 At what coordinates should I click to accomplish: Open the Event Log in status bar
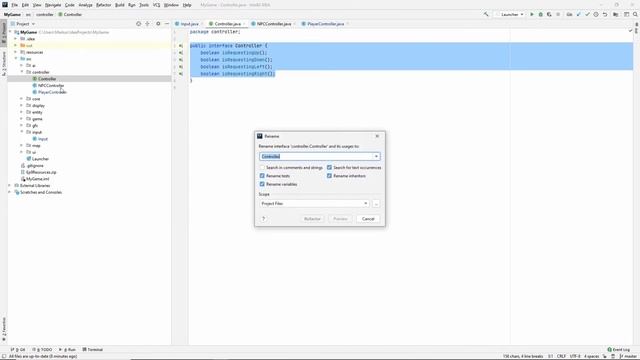coord(619,350)
